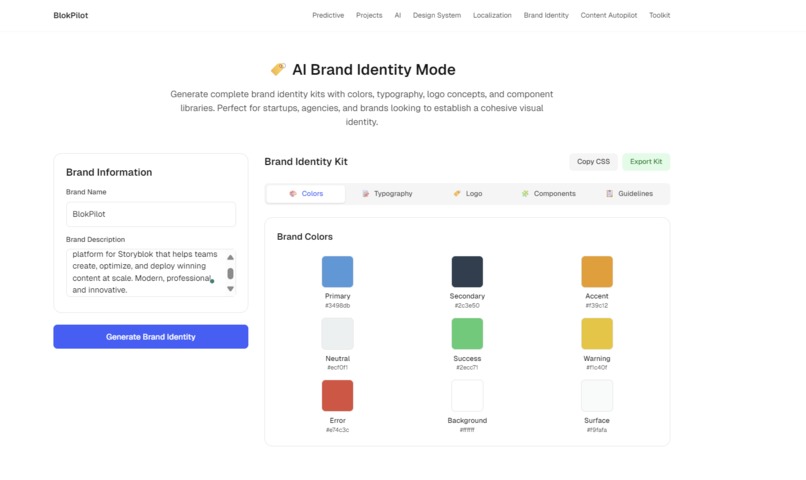Open the Logo tab

pyautogui.click(x=468, y=194)
